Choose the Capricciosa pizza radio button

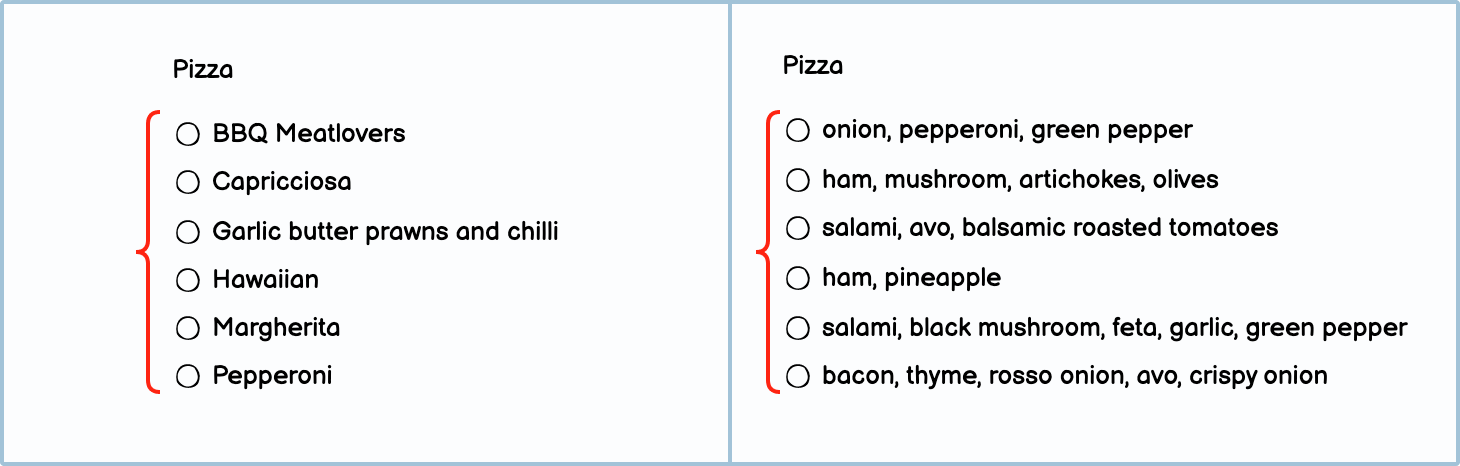[x=188, y=183]
